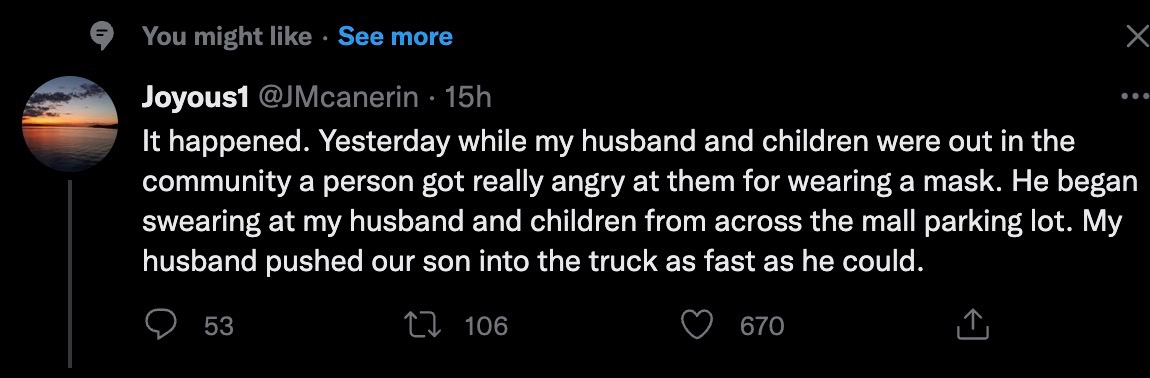Click the 670 likes count

(x=762, y=325)
